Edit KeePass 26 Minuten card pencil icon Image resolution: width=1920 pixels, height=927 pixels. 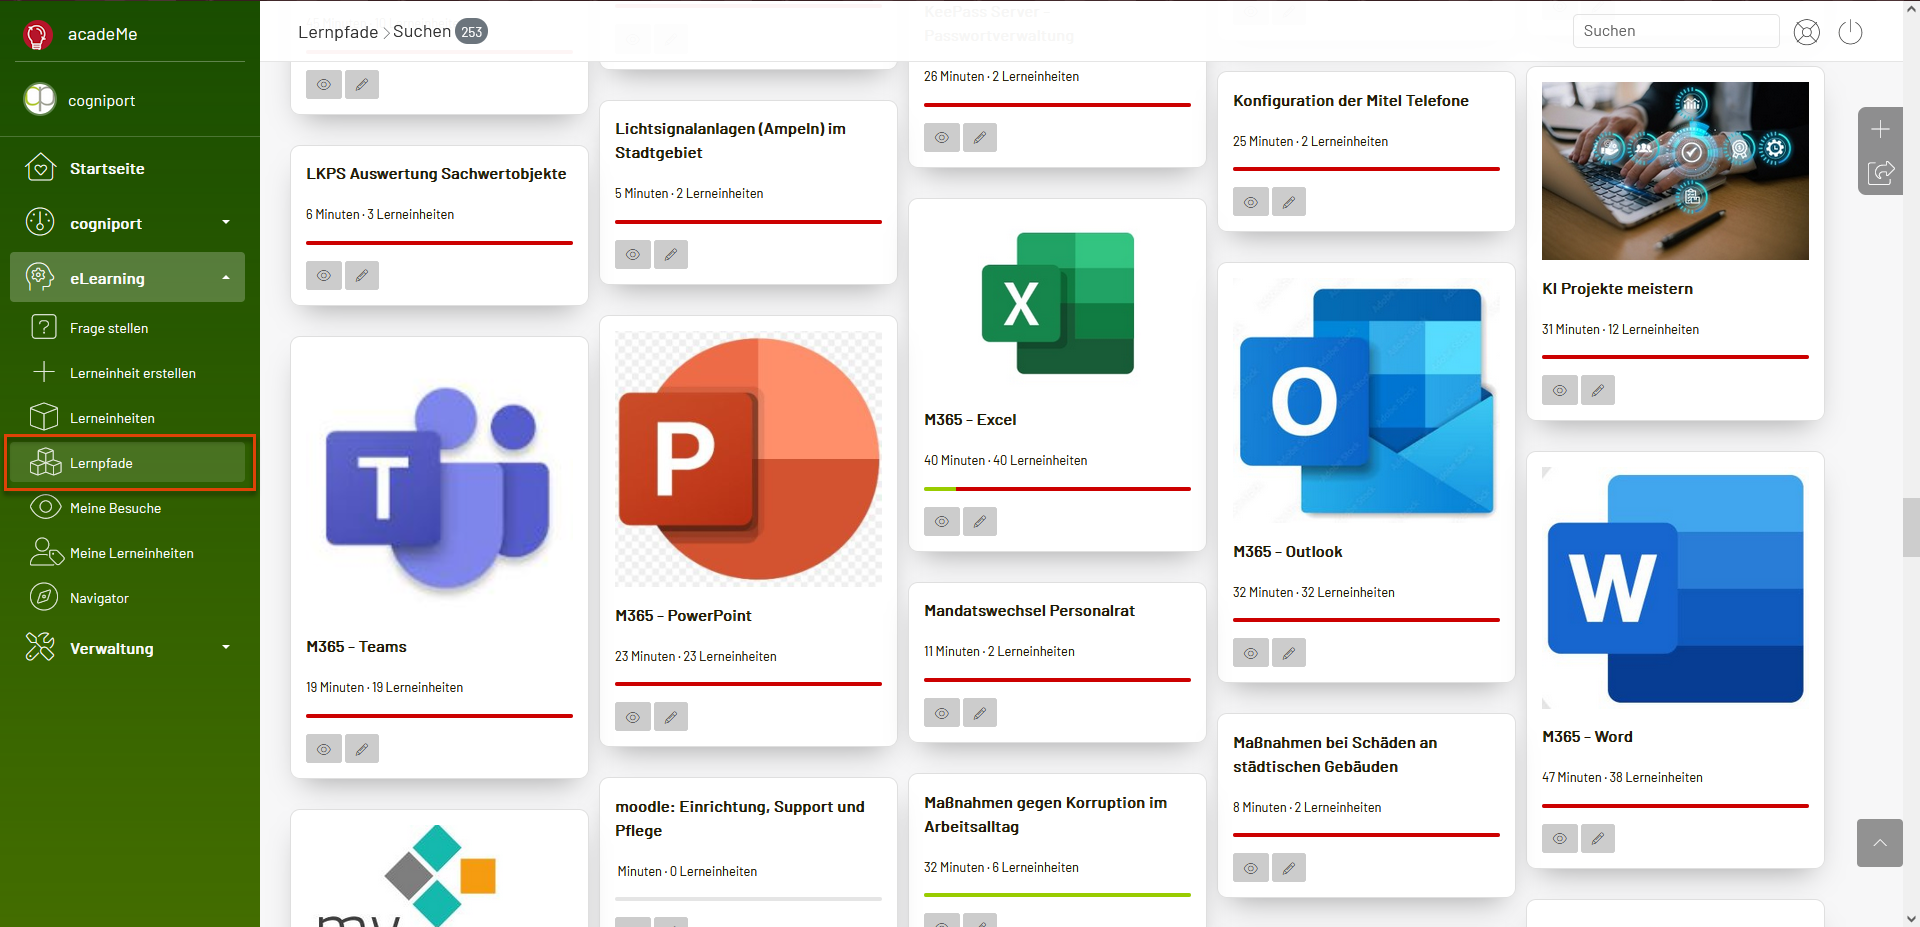980,137
